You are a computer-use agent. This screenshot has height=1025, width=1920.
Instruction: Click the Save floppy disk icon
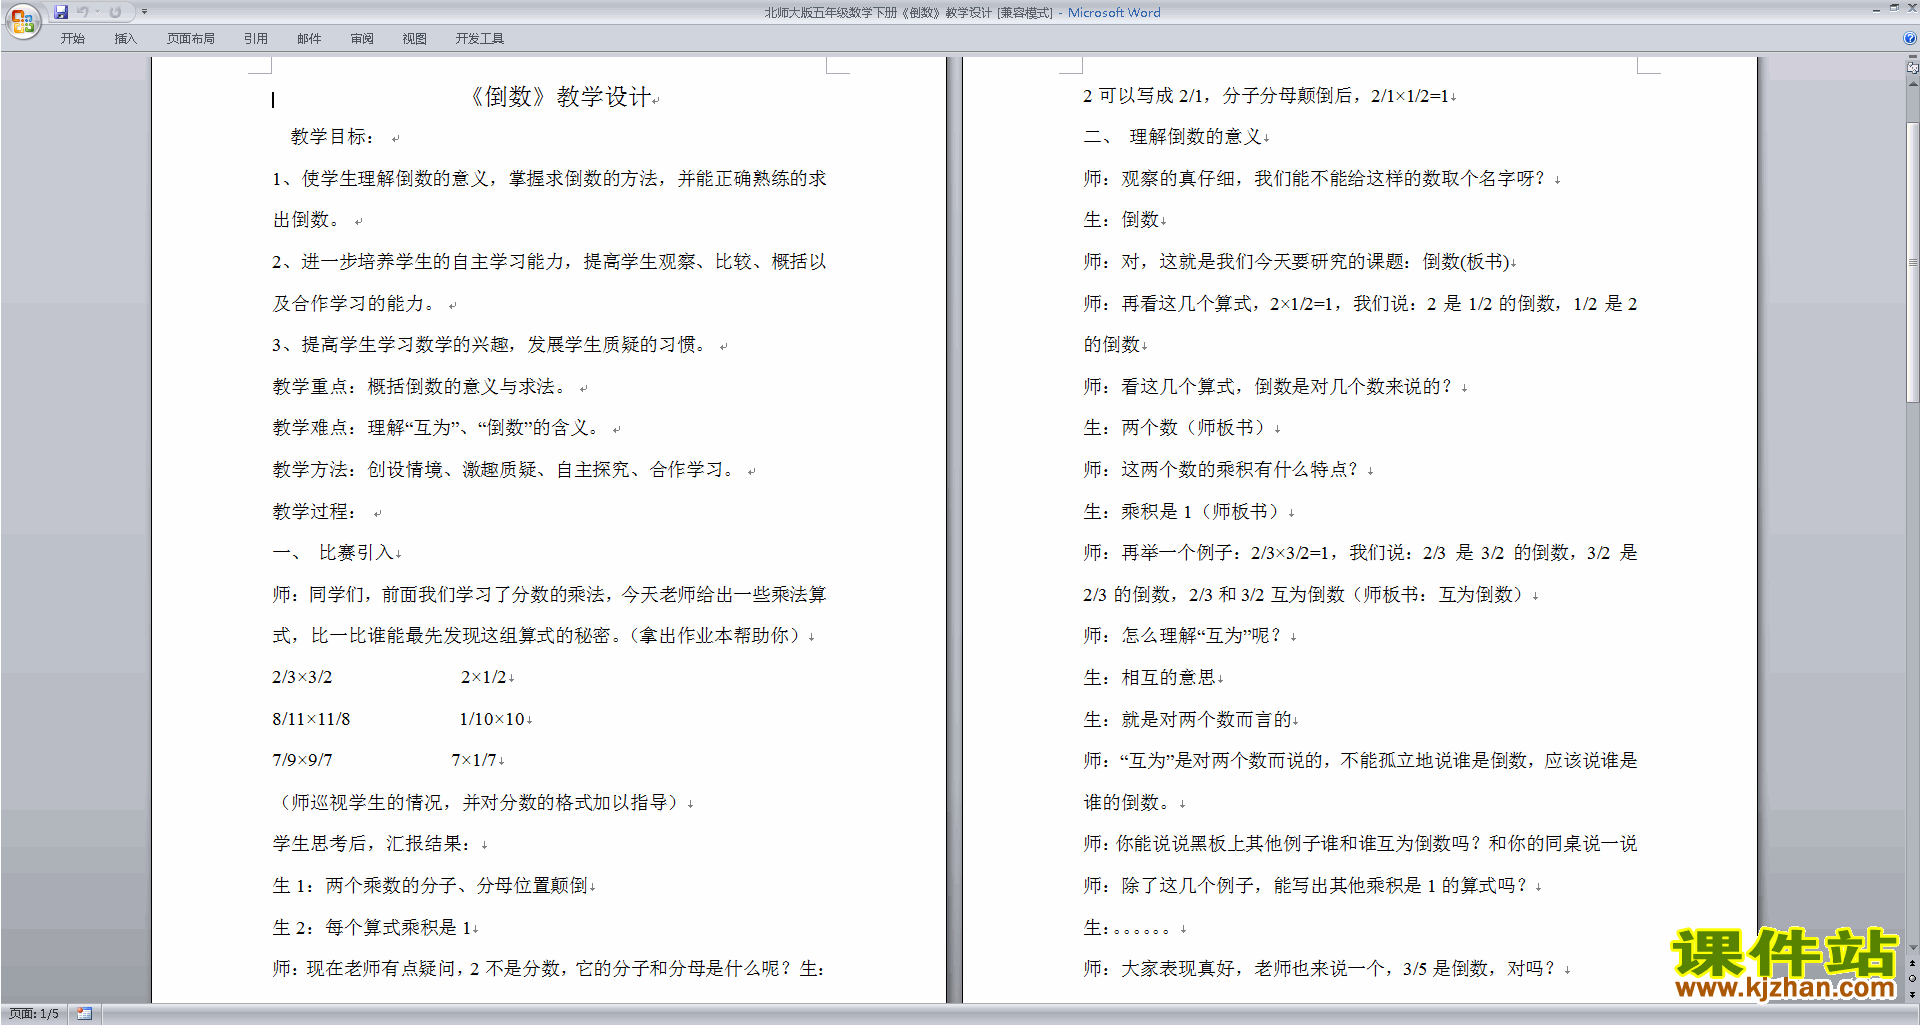coord(61,12)
